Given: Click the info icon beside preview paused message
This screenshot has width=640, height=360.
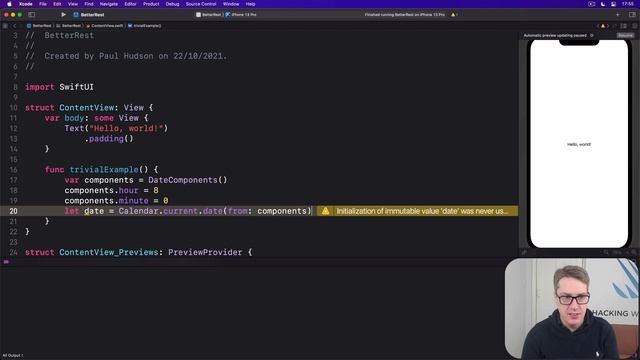Looking at the screenshot, I should click(592, 36).
